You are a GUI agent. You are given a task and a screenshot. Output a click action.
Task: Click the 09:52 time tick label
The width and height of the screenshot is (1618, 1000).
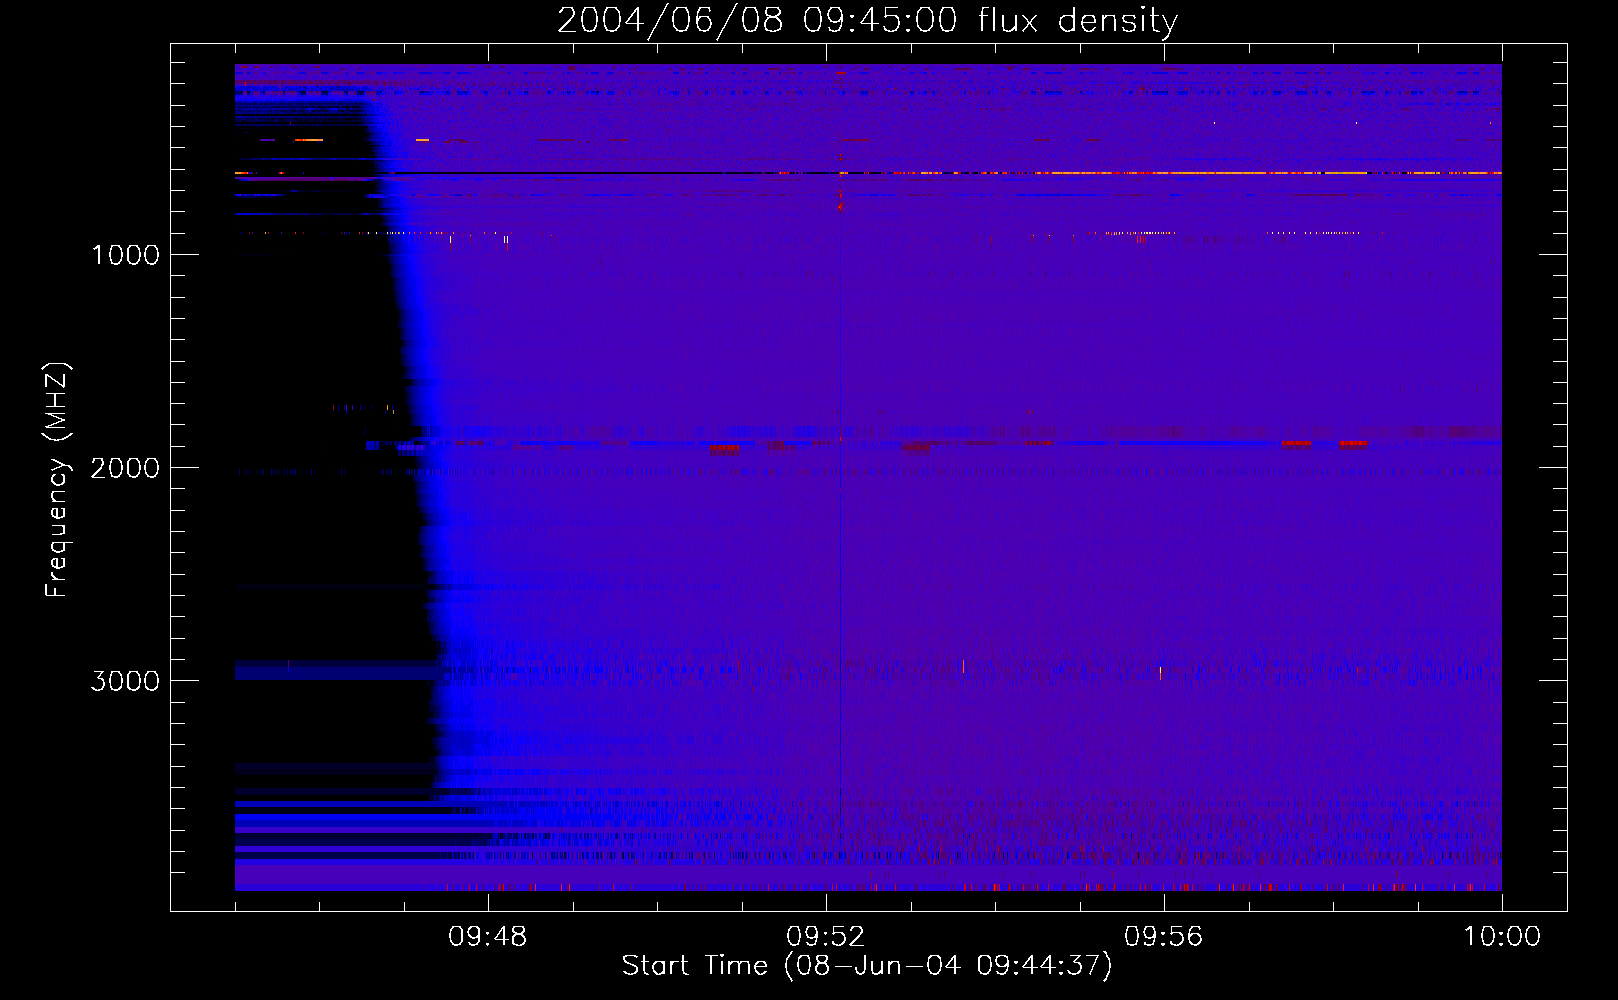coord(825,937)
